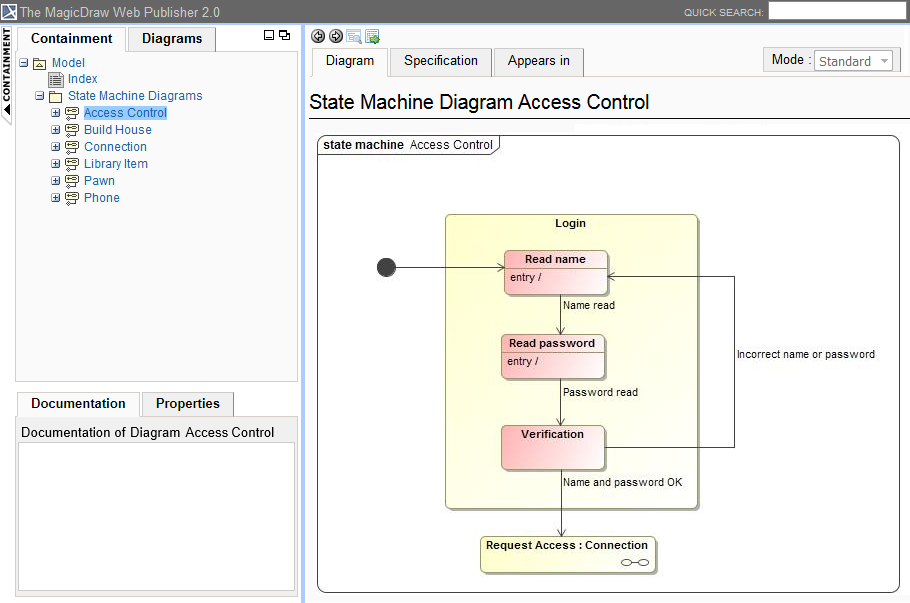Screen dimensions: 910x603
Task: Collapse the Model root node
Action: [x=23, y=63]
